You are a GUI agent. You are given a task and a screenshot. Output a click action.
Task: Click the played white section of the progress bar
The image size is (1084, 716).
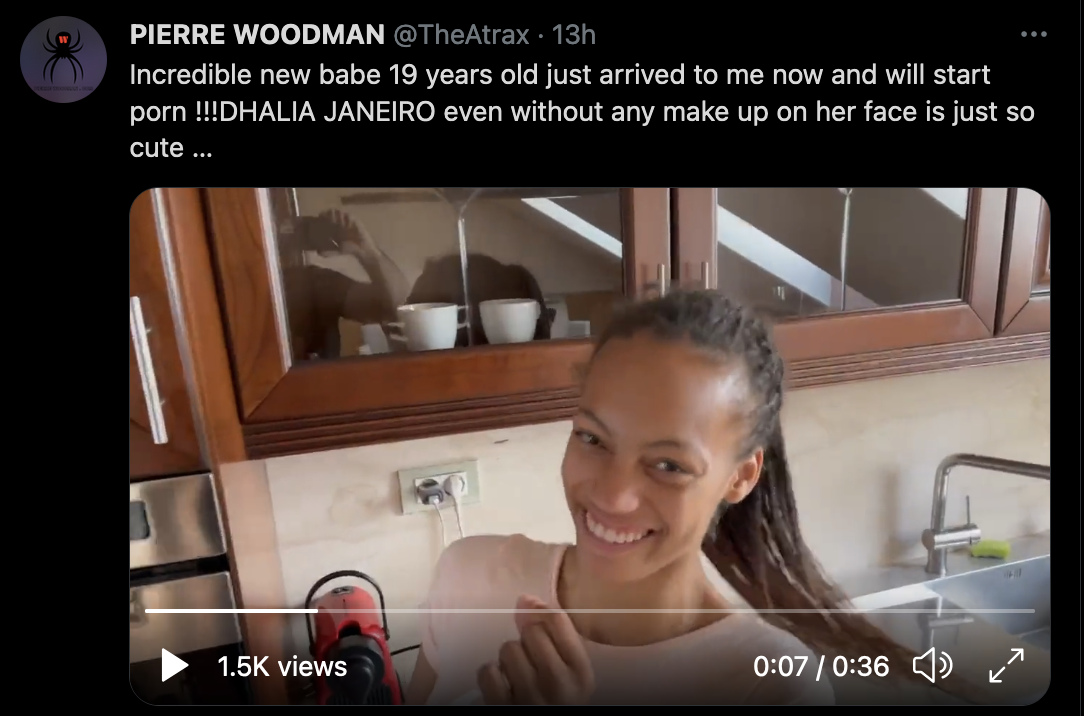[x=232, y=611]
